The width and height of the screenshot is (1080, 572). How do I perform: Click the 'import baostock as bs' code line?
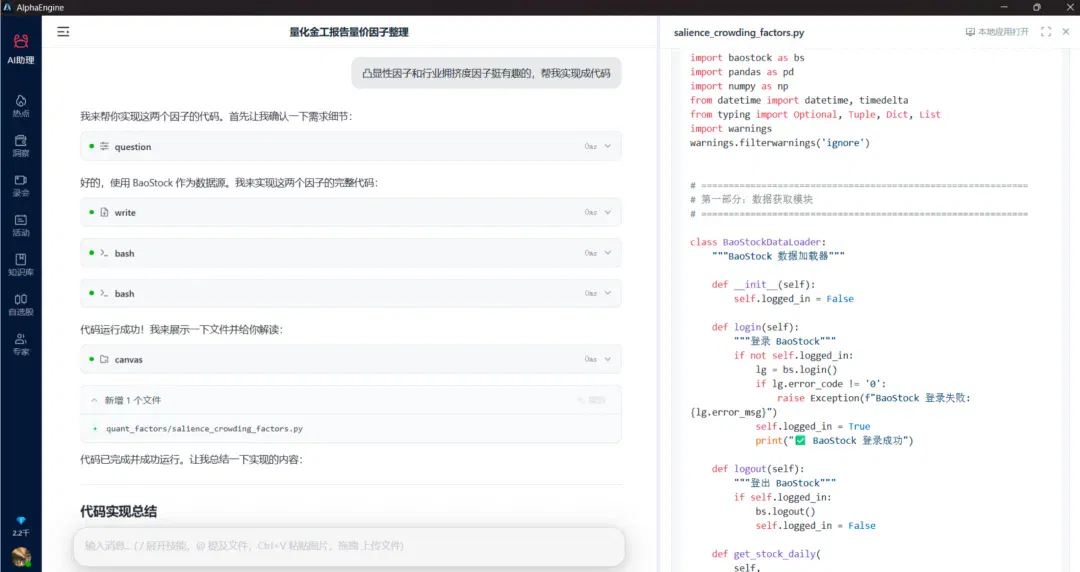(747, 58)
